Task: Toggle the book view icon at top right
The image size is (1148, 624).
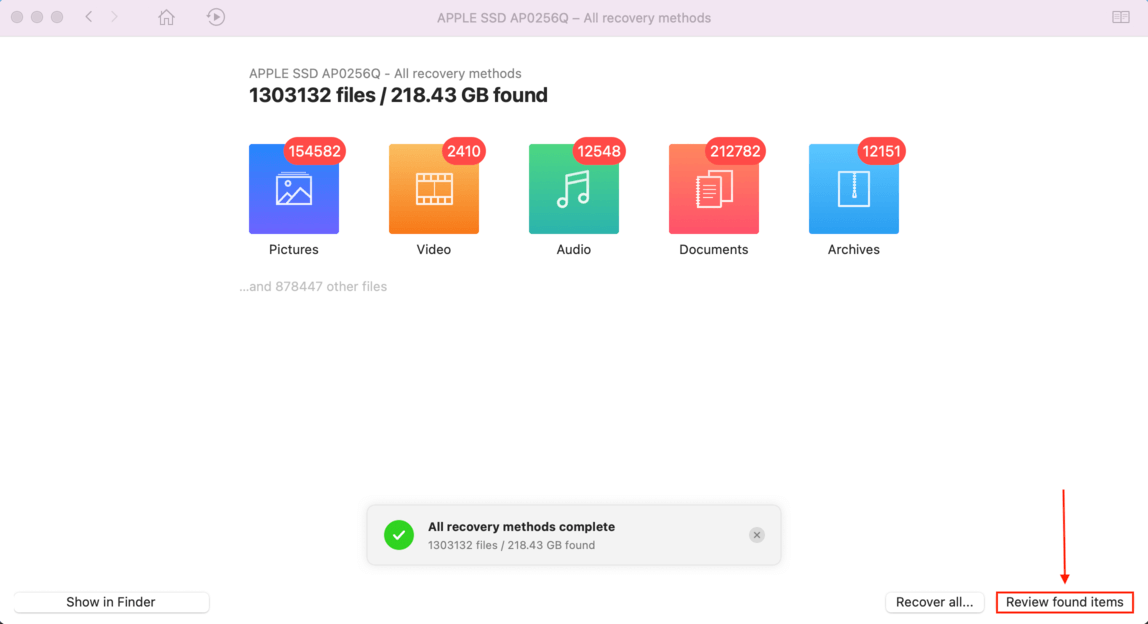Action: point(1120,17)
